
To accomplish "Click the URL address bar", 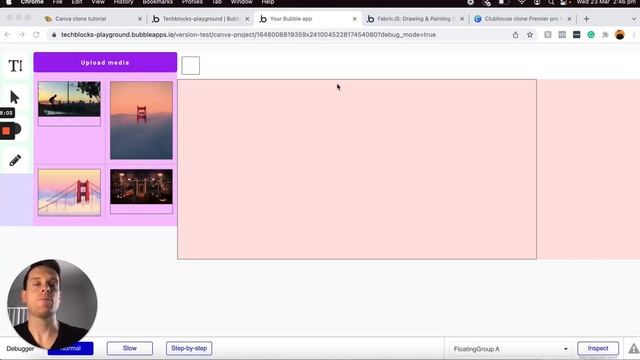I will (x=282, y=35).
